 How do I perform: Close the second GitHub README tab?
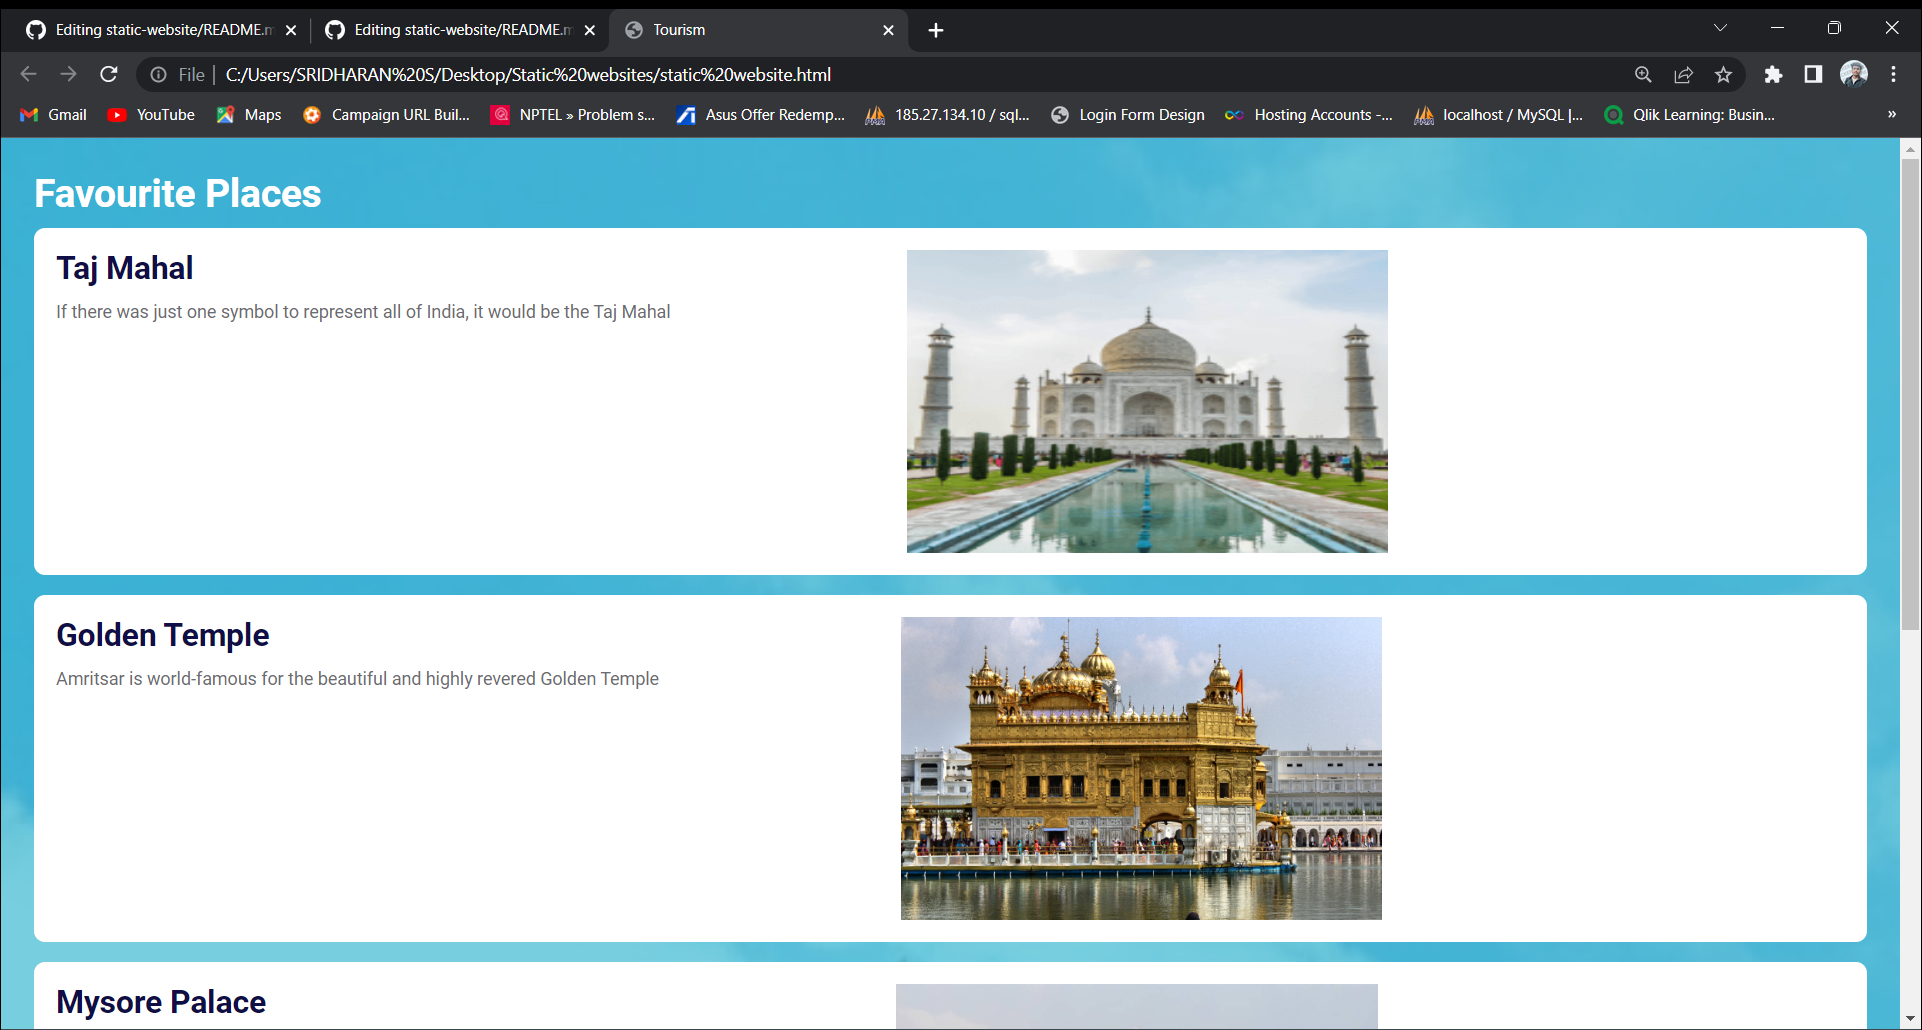click(590, 30)
